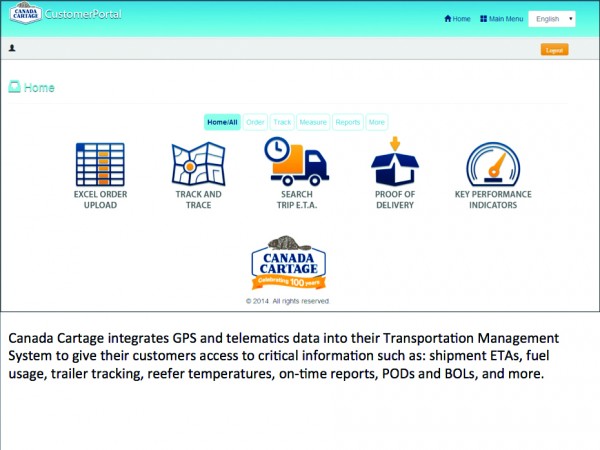Switch to the More tab

377,122
